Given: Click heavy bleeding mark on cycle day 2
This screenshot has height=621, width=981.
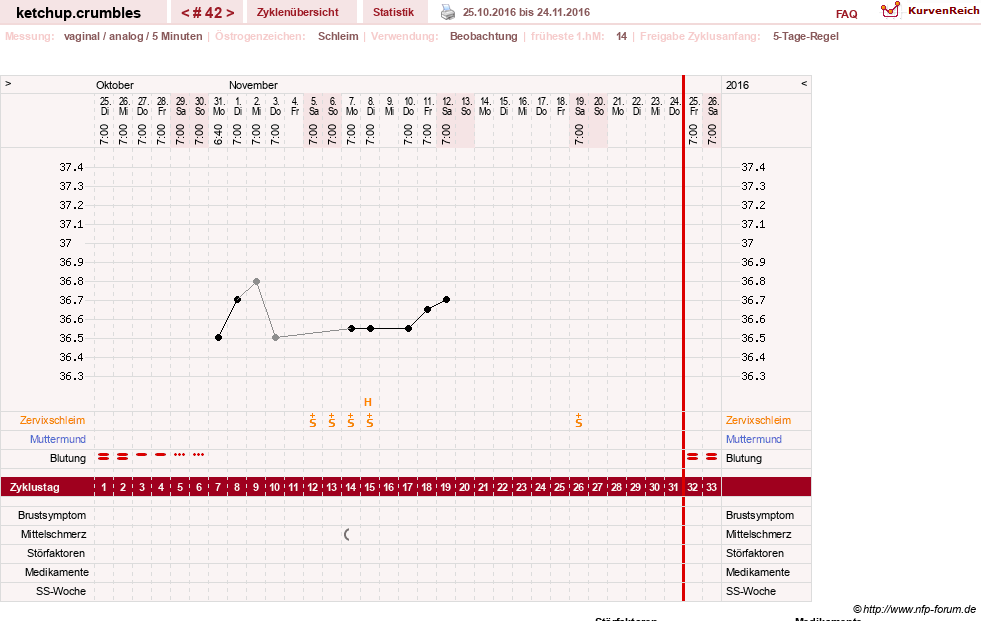Looking at the screenshot, I should tap(123, 457).
